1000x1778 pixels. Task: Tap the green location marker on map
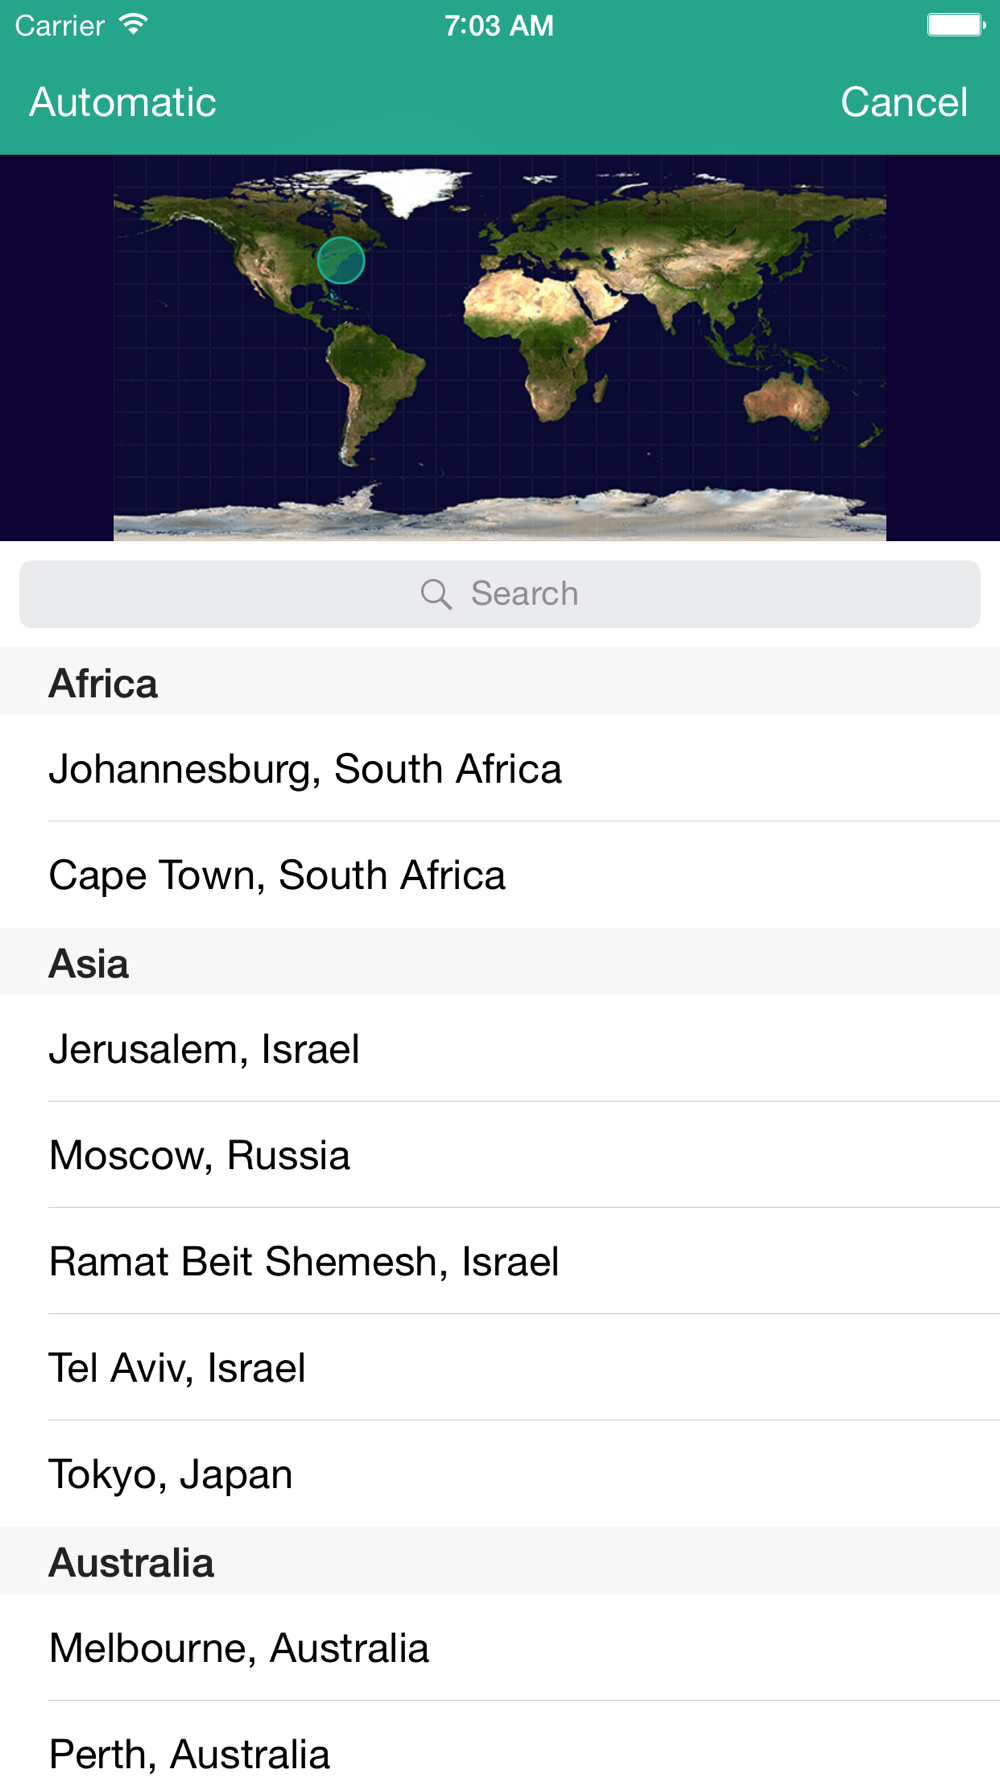(341, 261)
